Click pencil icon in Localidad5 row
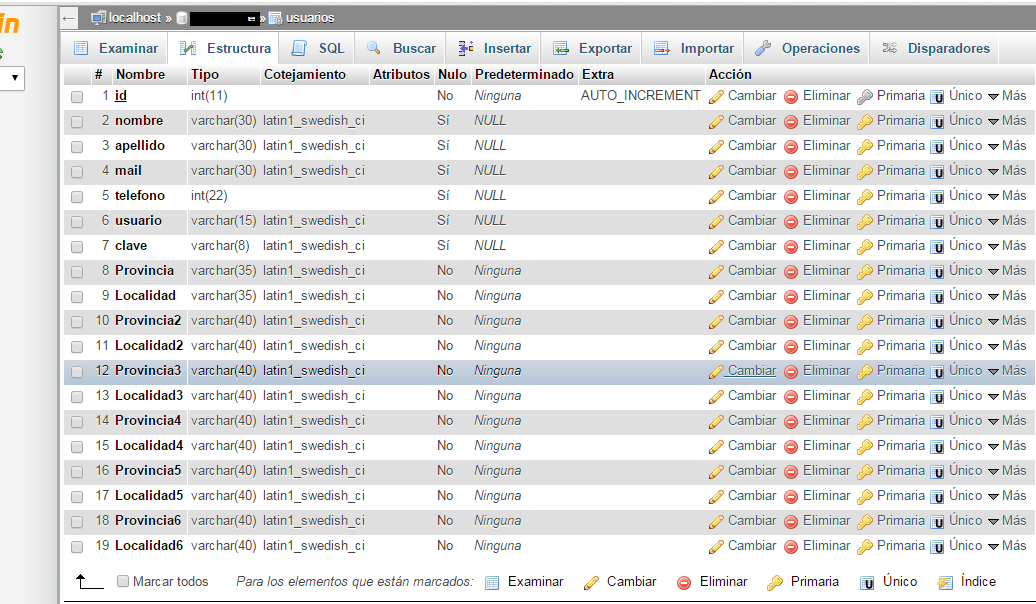The width and height of the screenshot is (1036, 604). [716, 497]
